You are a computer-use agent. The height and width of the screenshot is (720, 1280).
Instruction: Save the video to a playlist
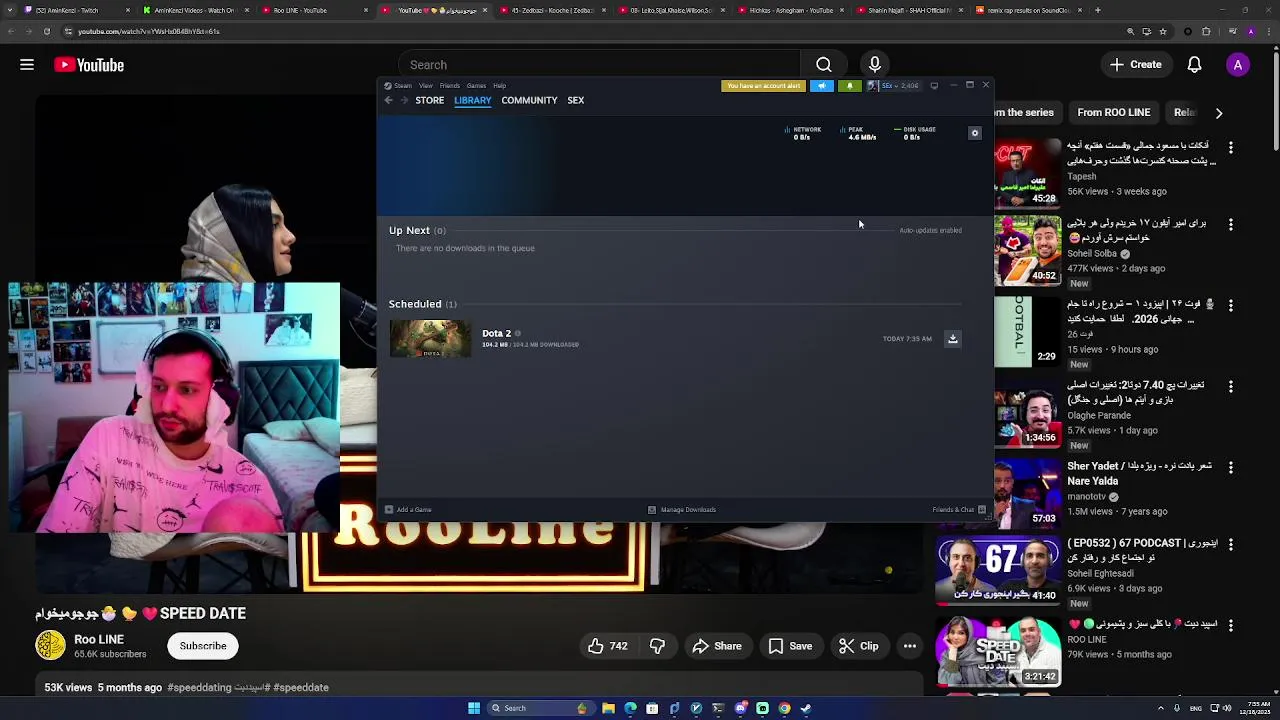pos(790,646)
